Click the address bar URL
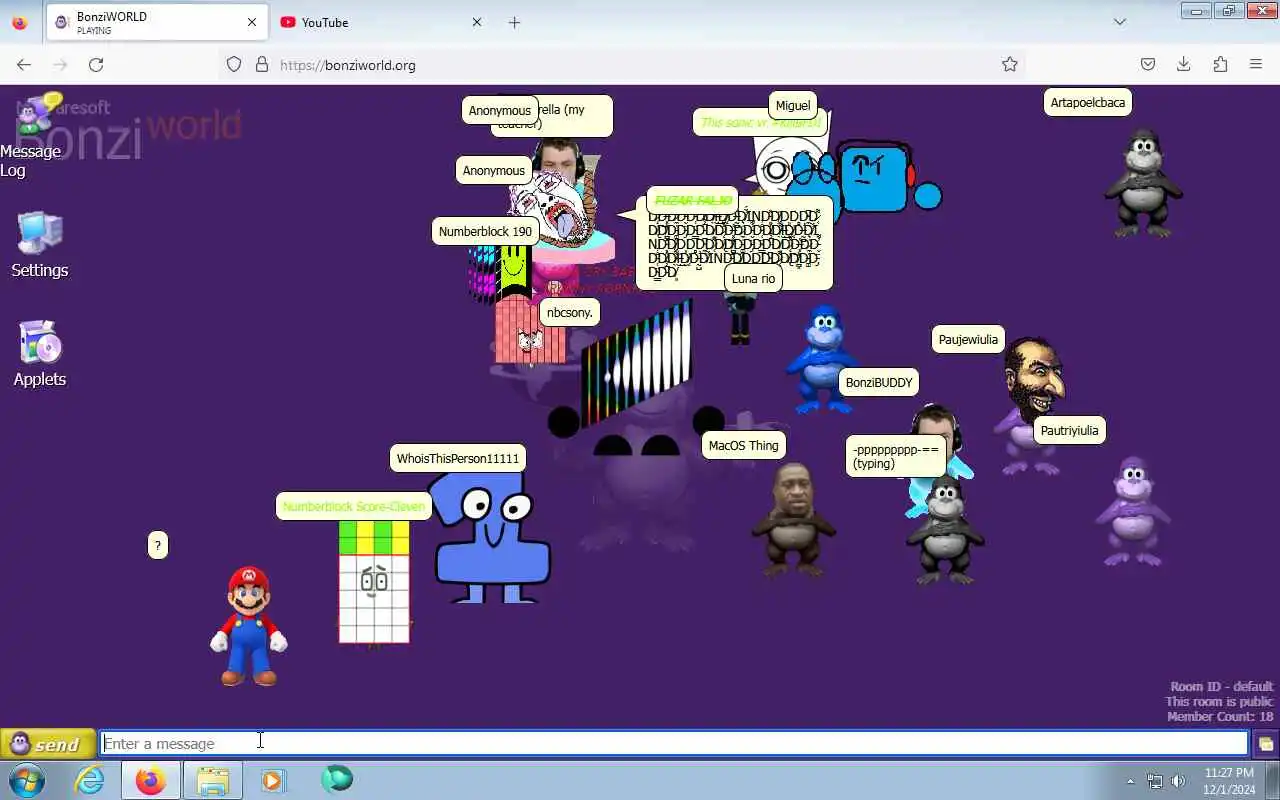 click(348, 65)
